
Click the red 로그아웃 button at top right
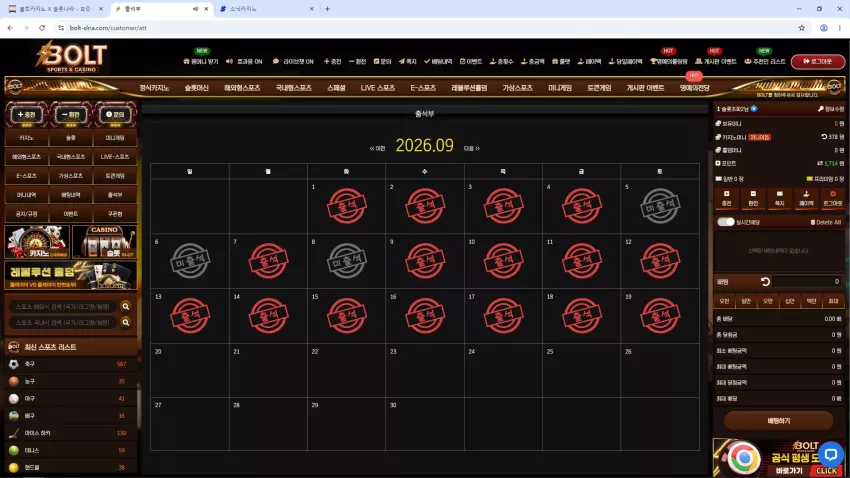817,62
